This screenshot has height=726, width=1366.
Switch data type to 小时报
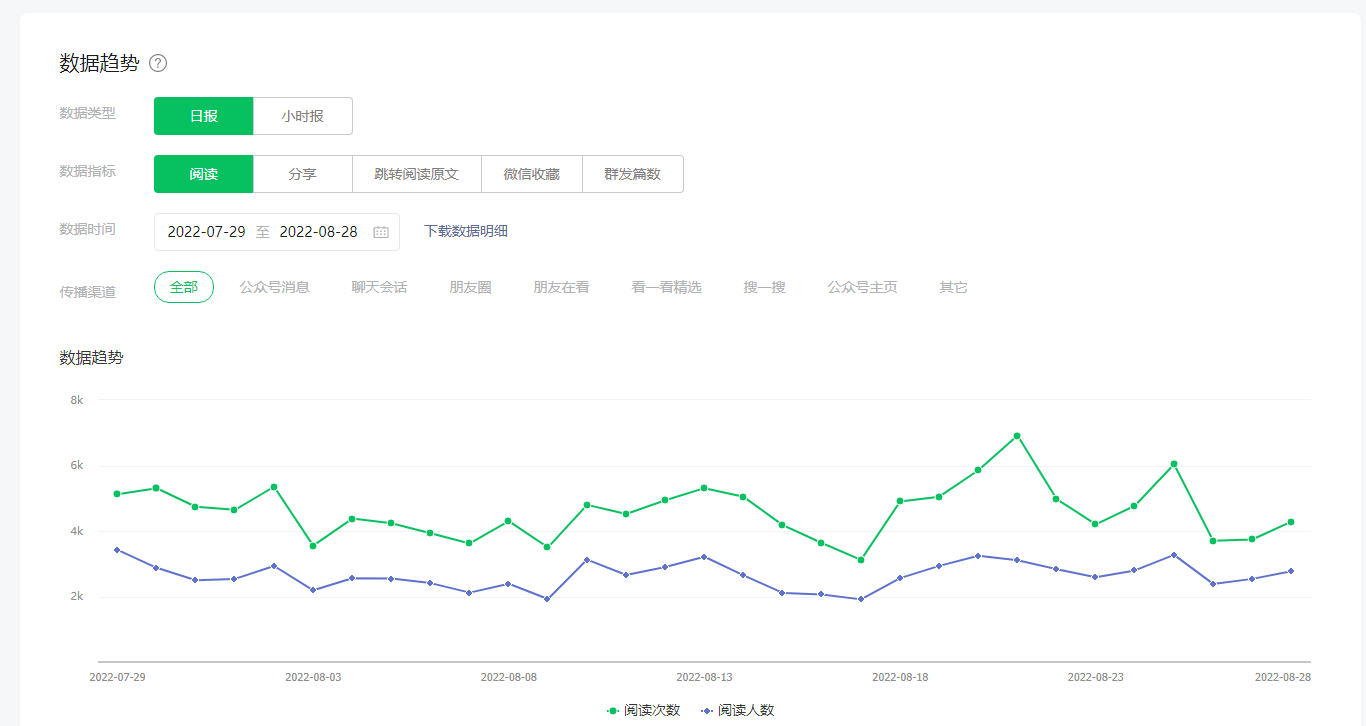pyautogui.click(x=302, y=116)
